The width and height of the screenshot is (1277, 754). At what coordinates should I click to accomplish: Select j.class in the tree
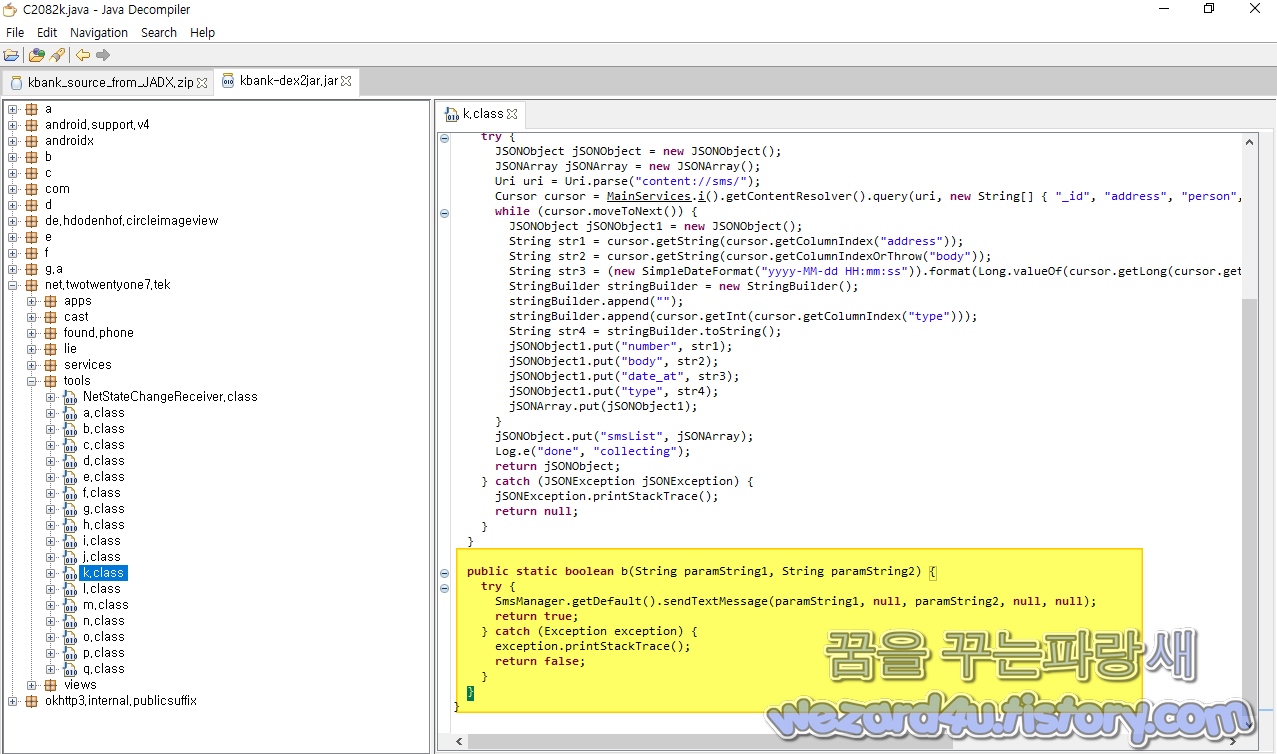point(102,557)
